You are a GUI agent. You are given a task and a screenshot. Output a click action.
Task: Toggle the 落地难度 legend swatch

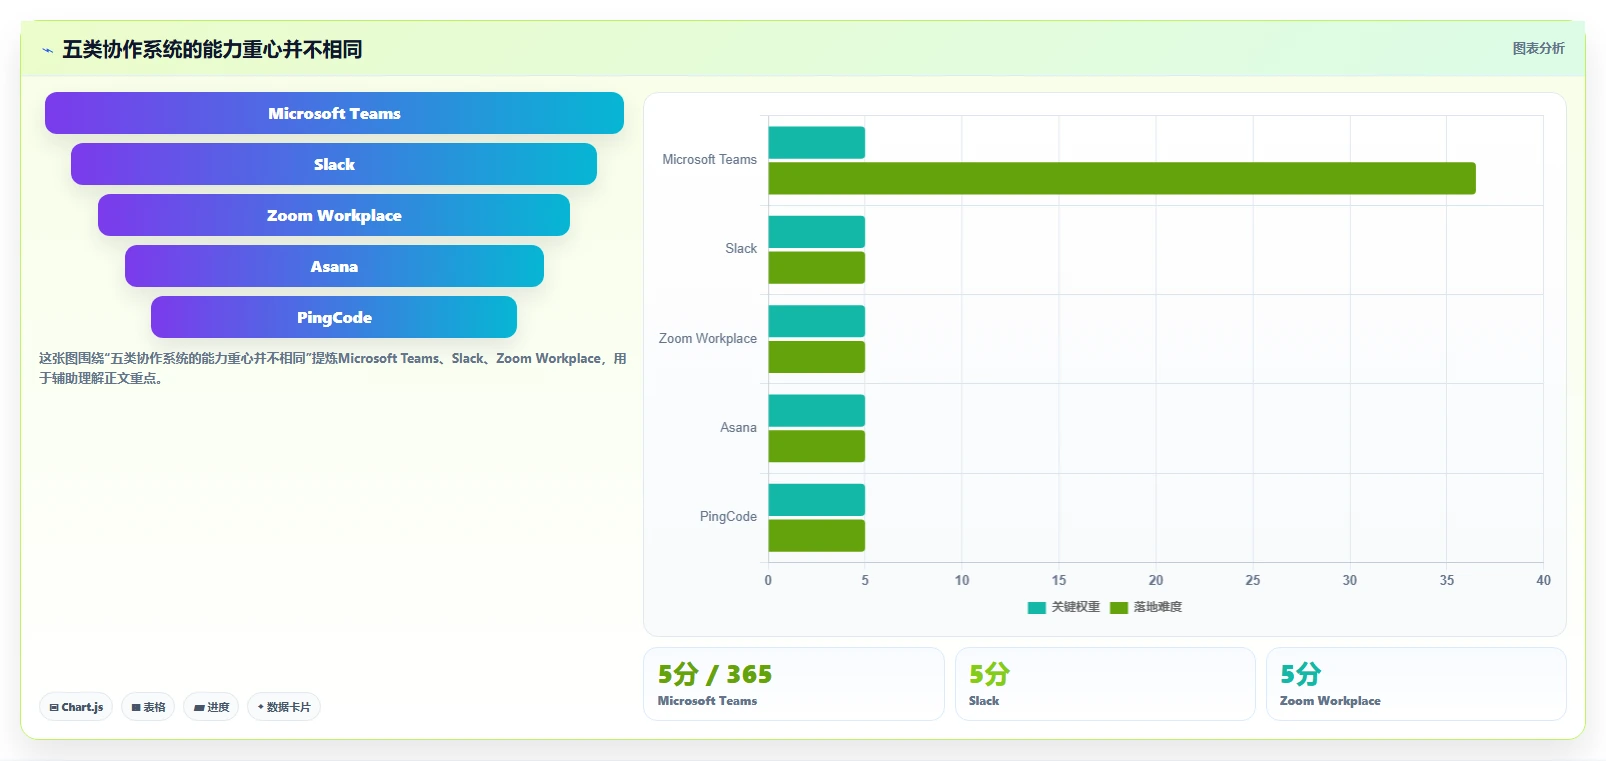[1119, 607]
